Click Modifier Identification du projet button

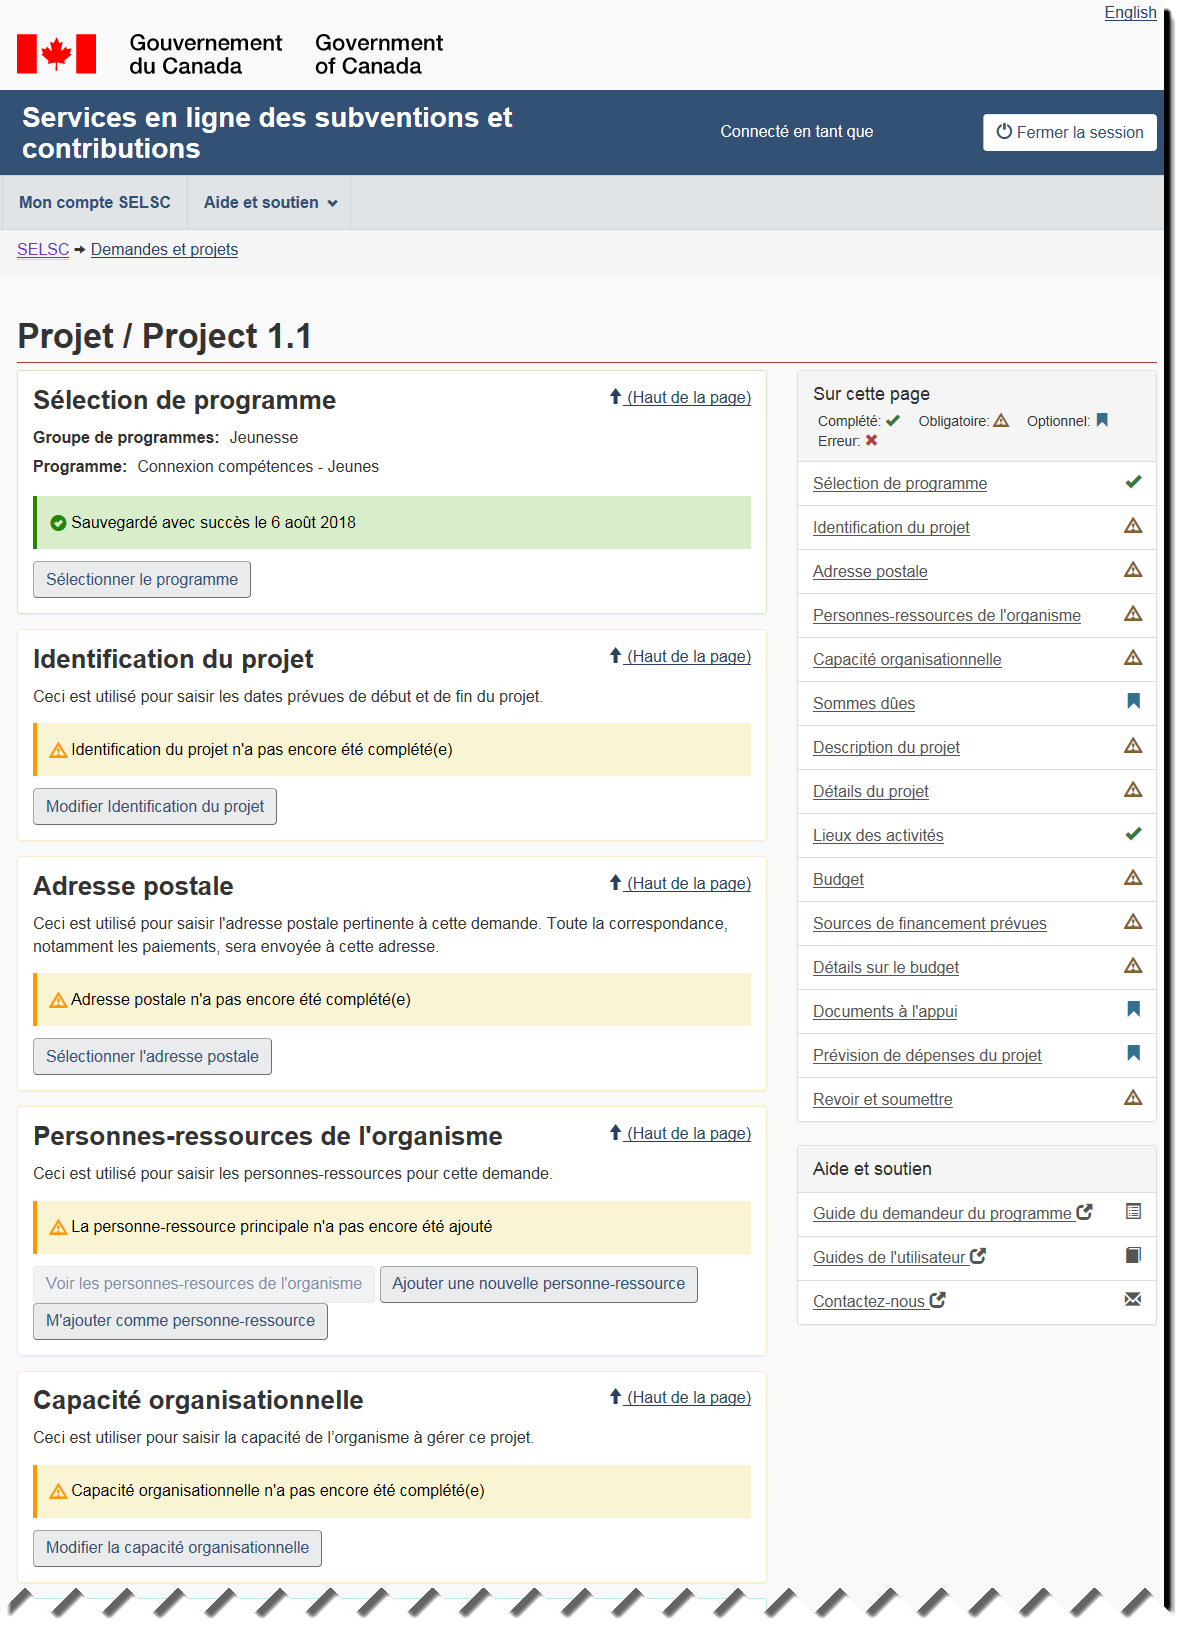click(155, 807)
